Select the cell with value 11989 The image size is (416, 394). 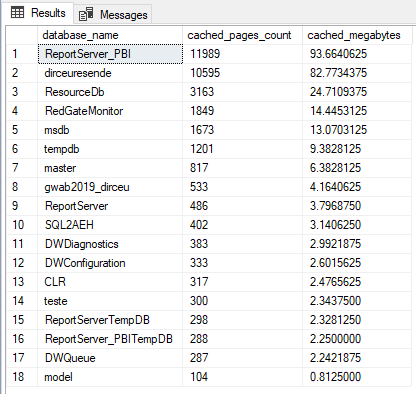pos(242,54)
